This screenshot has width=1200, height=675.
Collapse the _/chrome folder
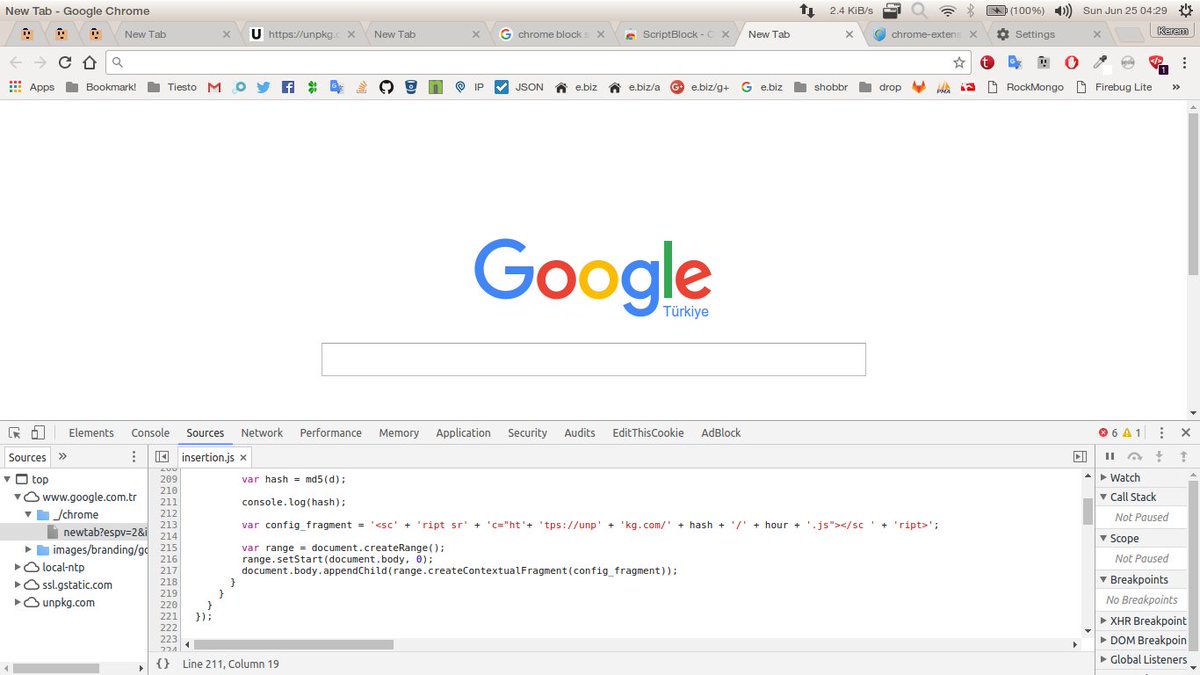click(x=29, y=515)
